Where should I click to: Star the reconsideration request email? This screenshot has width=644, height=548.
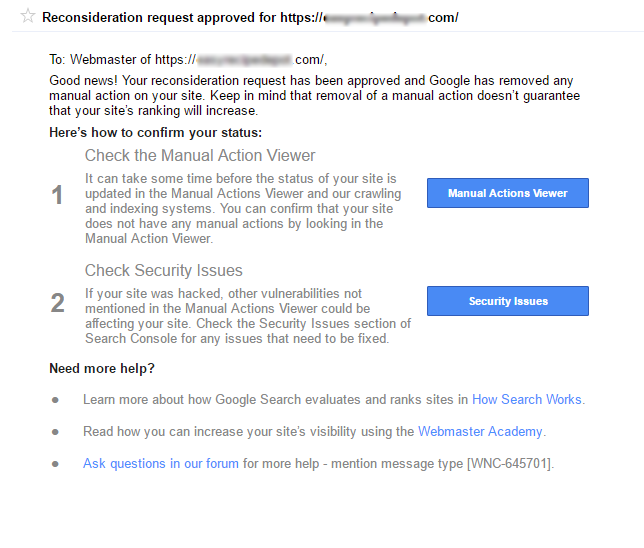click(28, 16)
